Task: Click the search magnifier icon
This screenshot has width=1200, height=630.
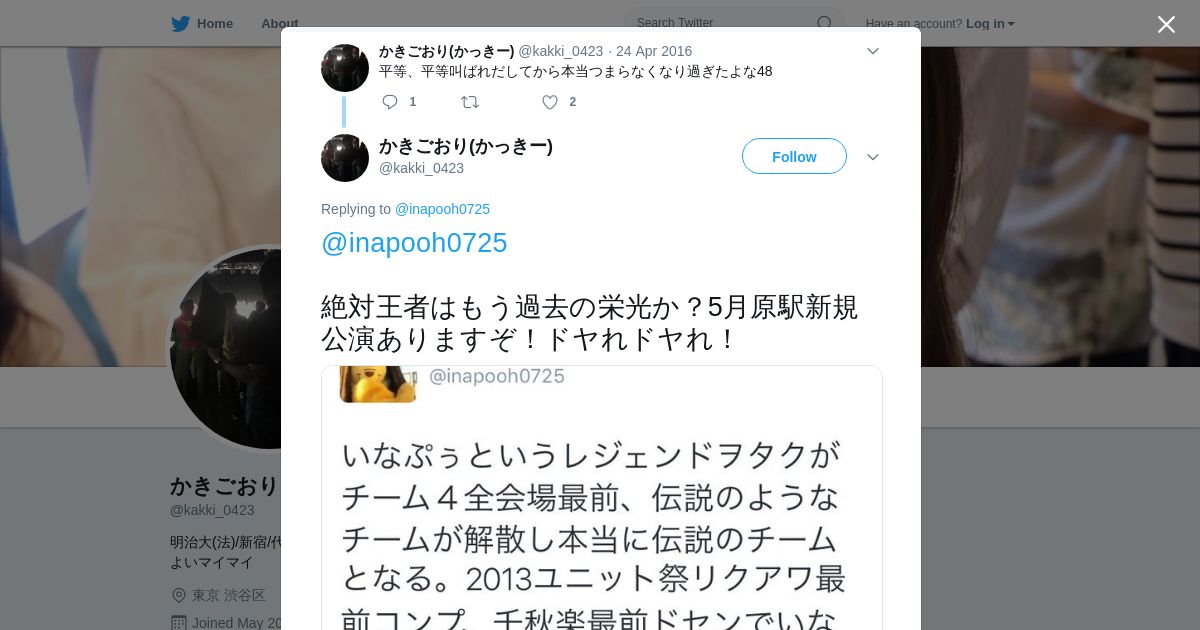Action: click(x=825, y=23)
